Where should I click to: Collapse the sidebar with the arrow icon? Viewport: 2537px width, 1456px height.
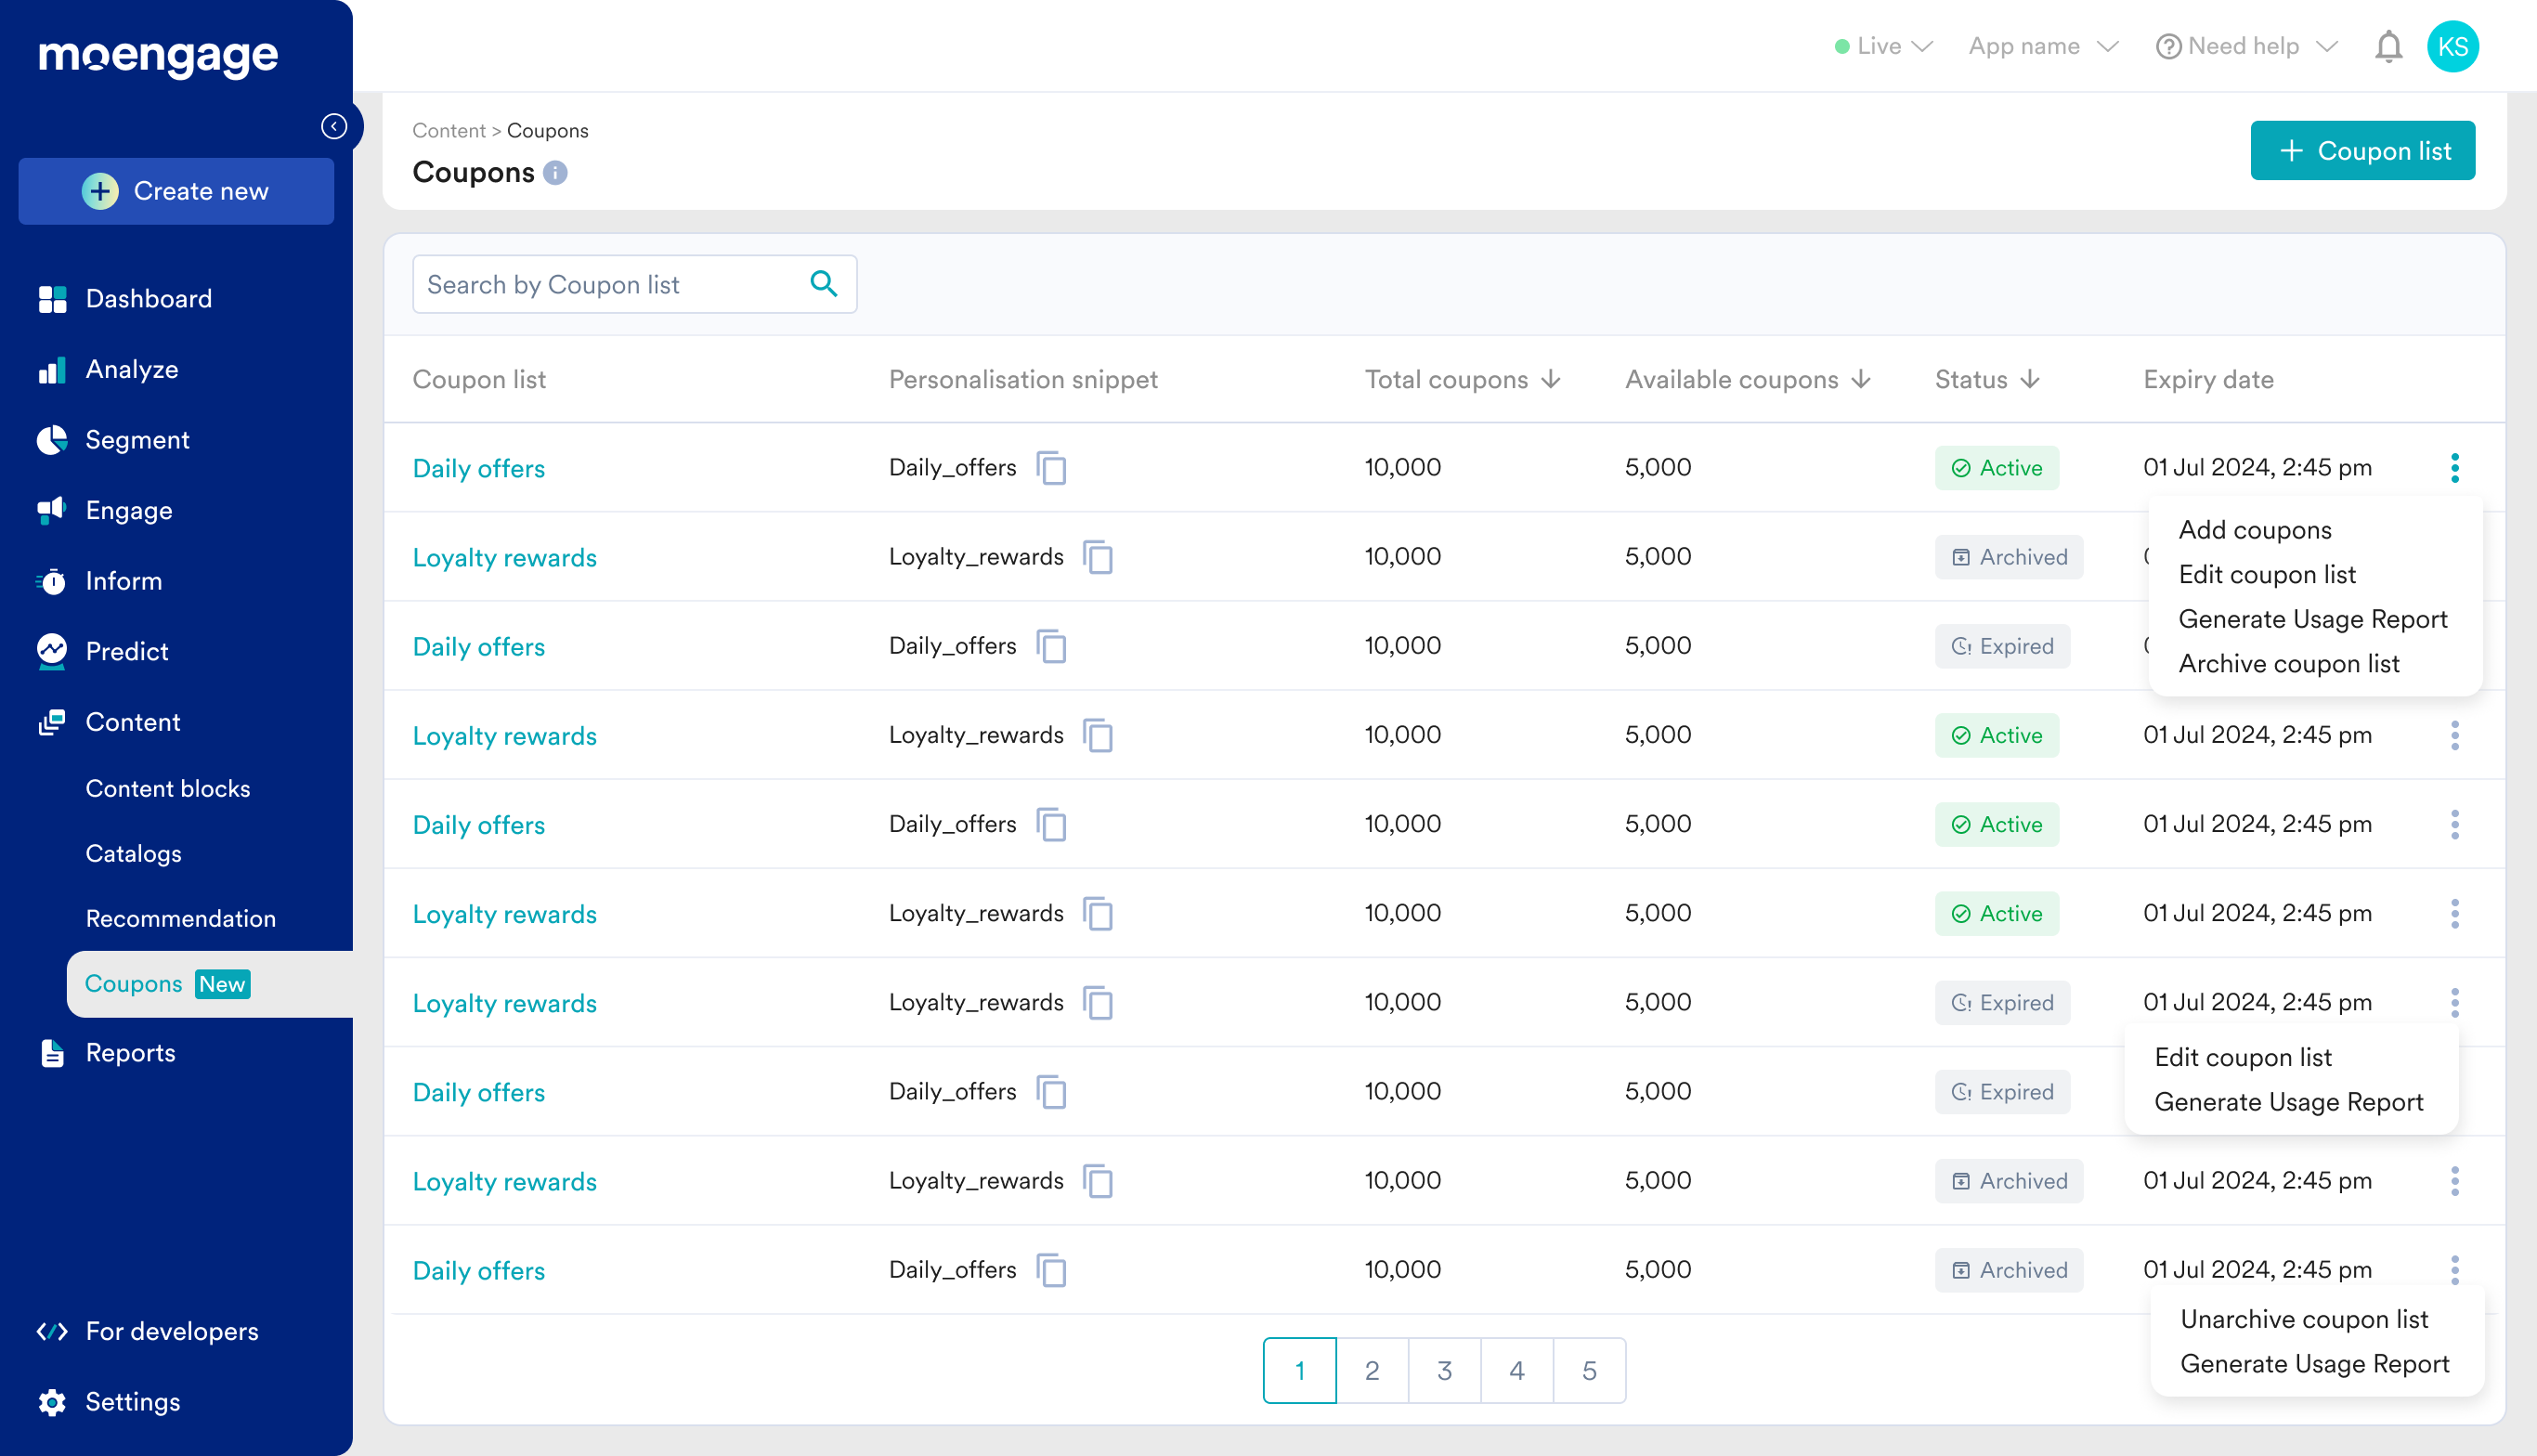click(334, 126)
